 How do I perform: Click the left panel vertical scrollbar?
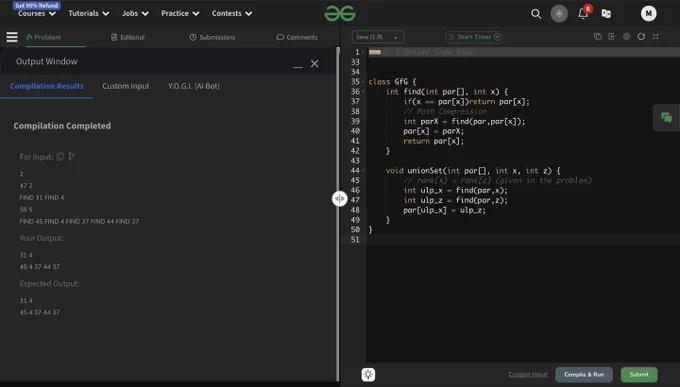click(338, 213)
